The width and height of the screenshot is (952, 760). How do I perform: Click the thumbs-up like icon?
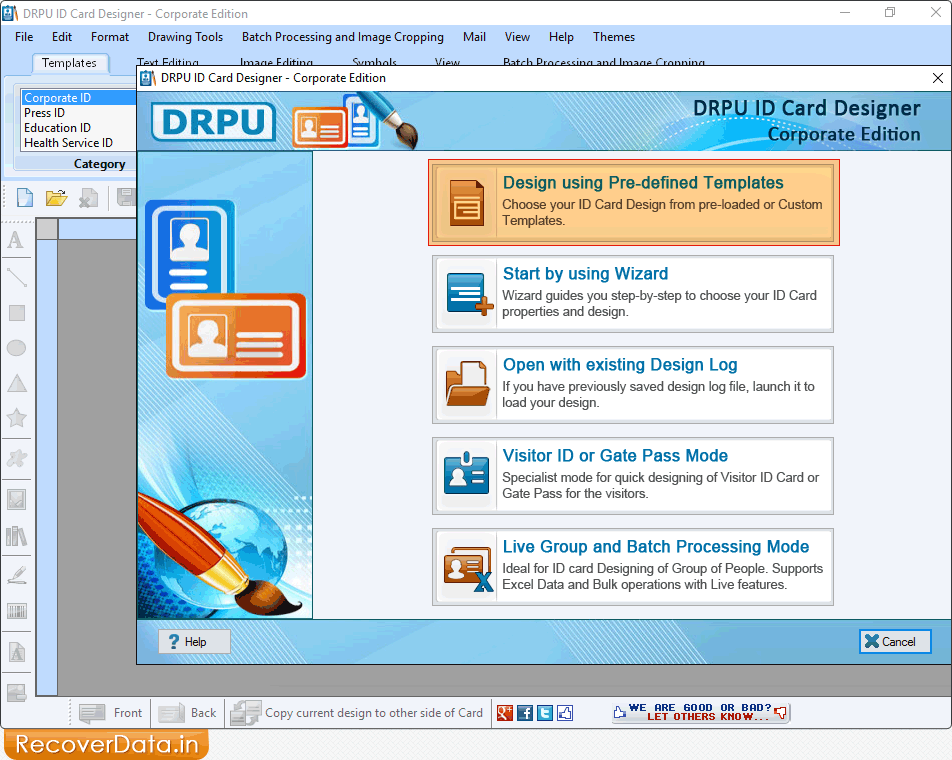point(565,713)
